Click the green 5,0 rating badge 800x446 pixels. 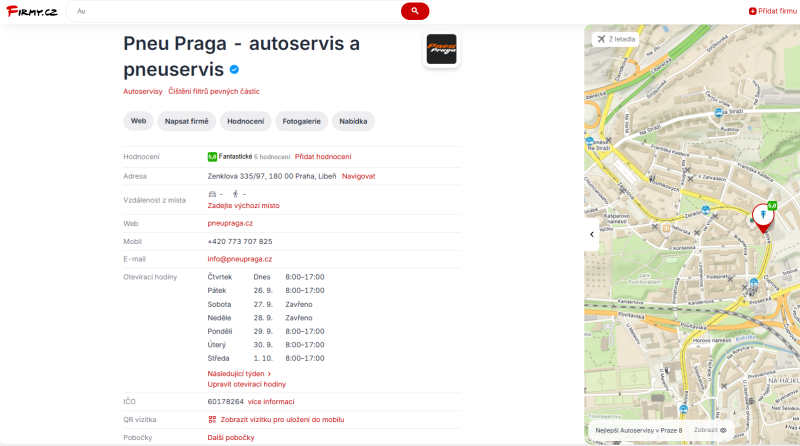(x=212, y=157)
